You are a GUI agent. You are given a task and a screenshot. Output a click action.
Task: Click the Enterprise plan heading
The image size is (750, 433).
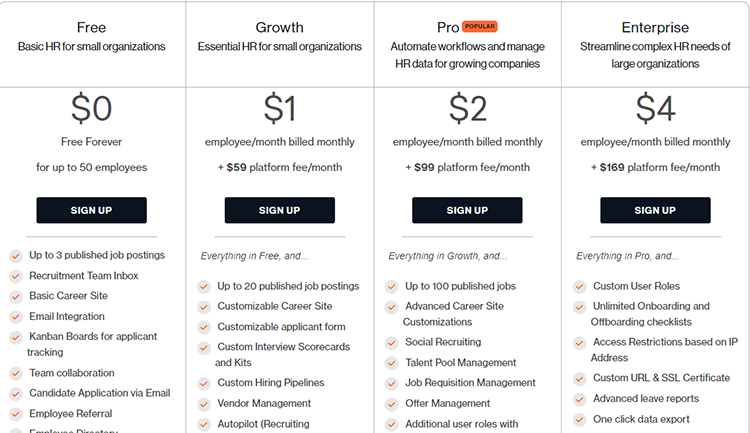[x=655, y=27]
